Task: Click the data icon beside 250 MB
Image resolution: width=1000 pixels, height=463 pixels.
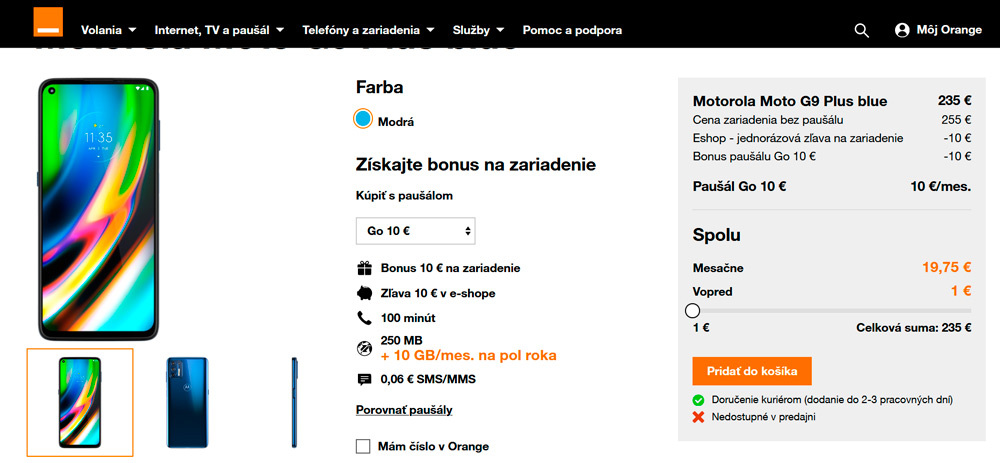Action: click(x=364, y=348)
